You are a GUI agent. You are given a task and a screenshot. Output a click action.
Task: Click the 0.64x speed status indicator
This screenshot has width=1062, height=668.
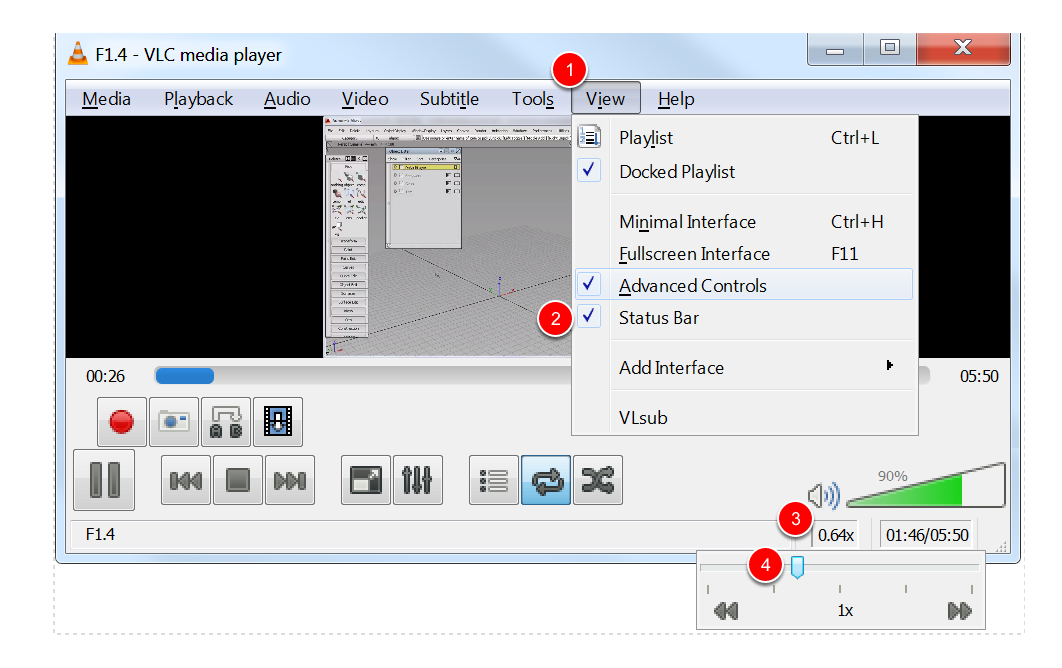point(836,535)
